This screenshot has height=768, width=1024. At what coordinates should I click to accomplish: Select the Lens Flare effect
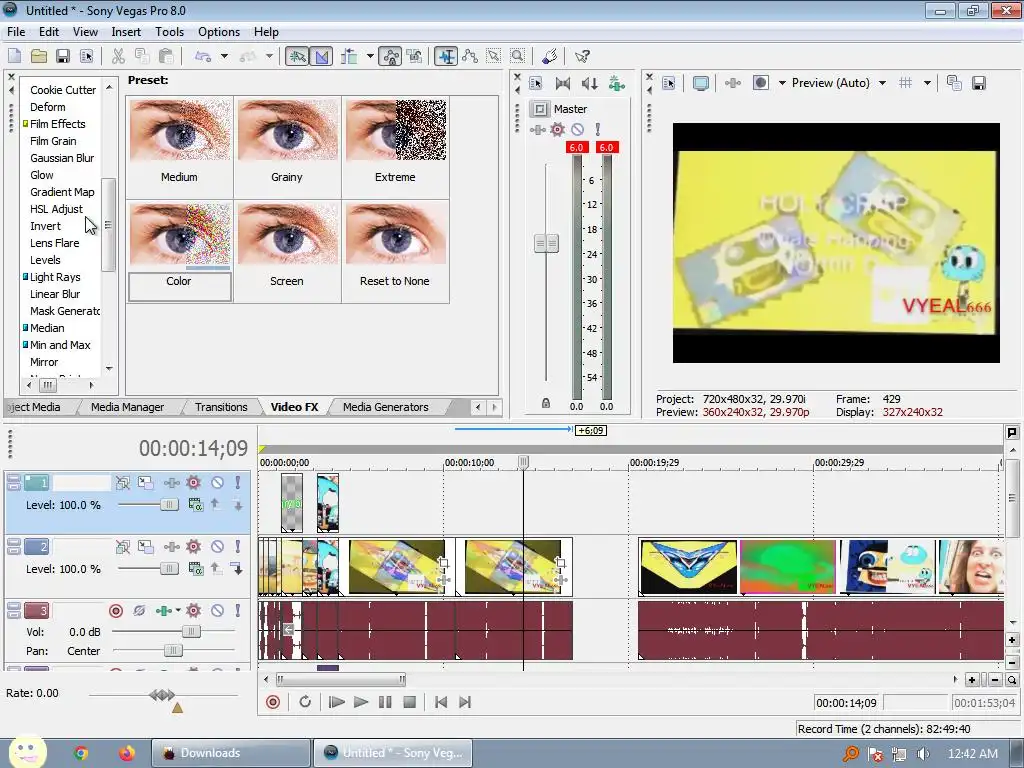54,242
